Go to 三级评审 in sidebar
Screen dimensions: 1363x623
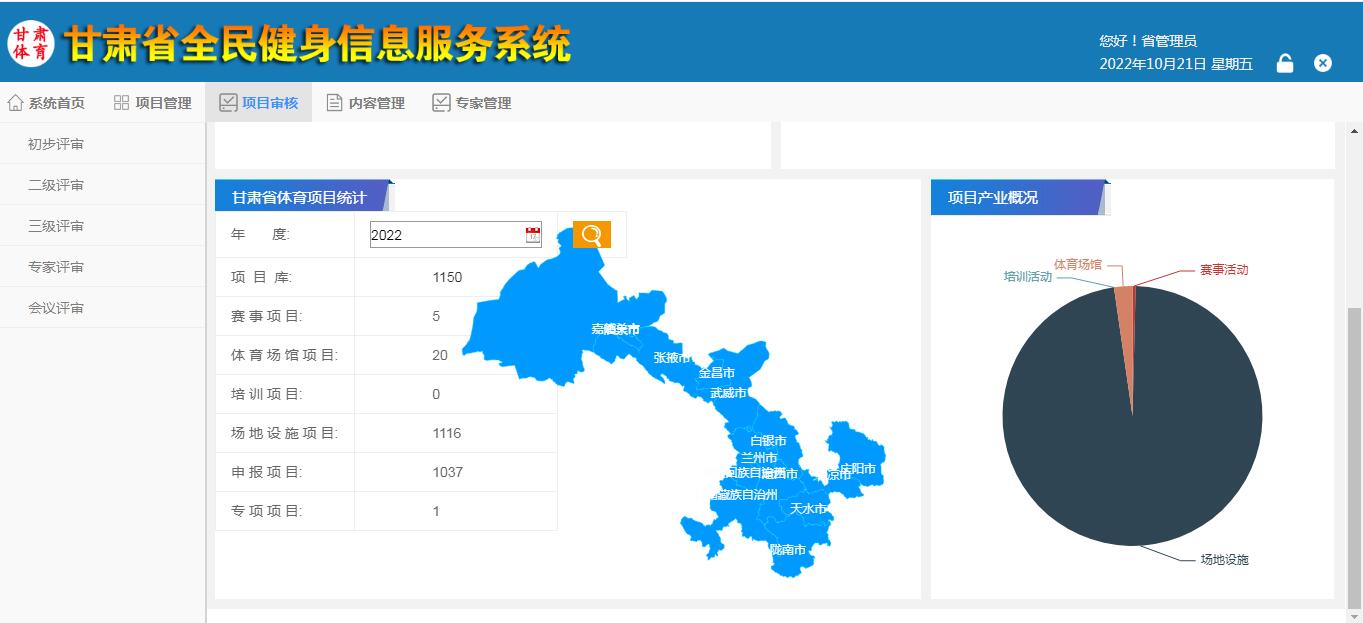coord(56,226)
